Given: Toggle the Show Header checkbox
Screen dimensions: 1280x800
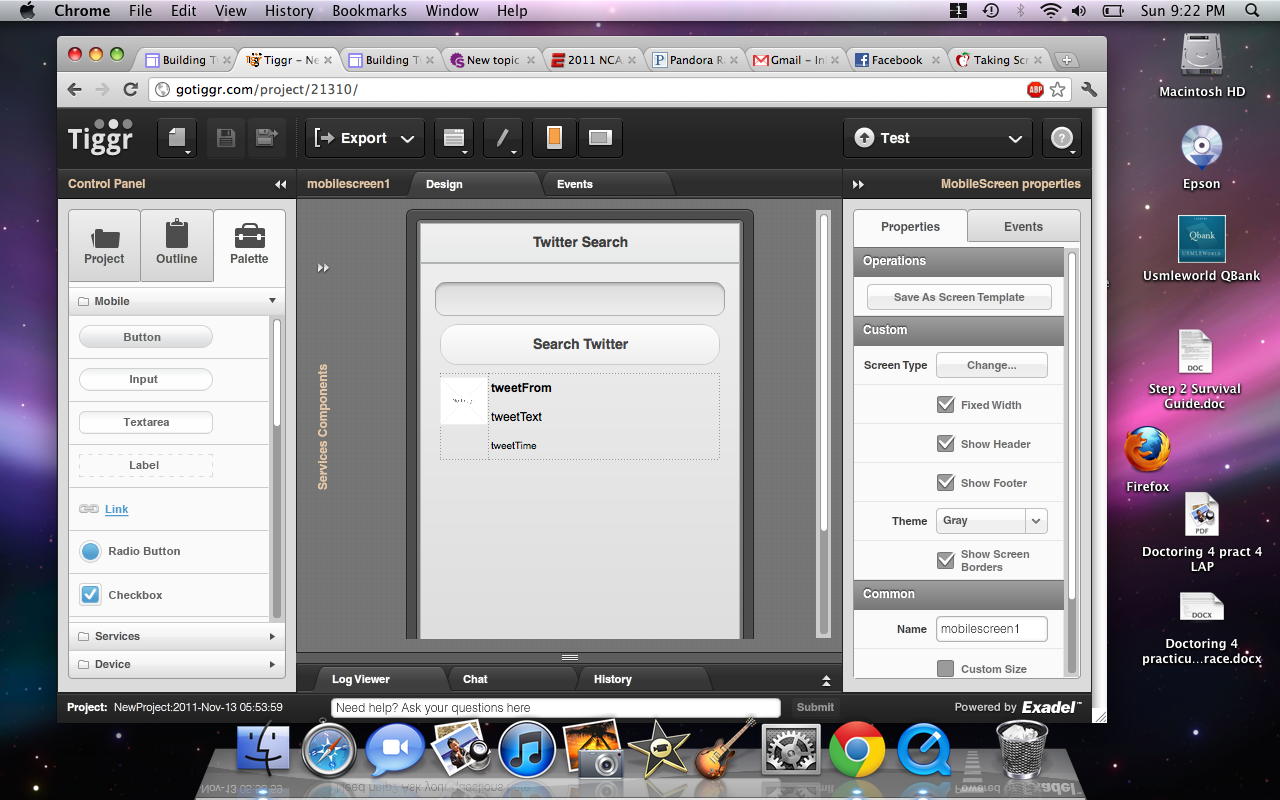Looking at the screenshot, I should point(945,444).
